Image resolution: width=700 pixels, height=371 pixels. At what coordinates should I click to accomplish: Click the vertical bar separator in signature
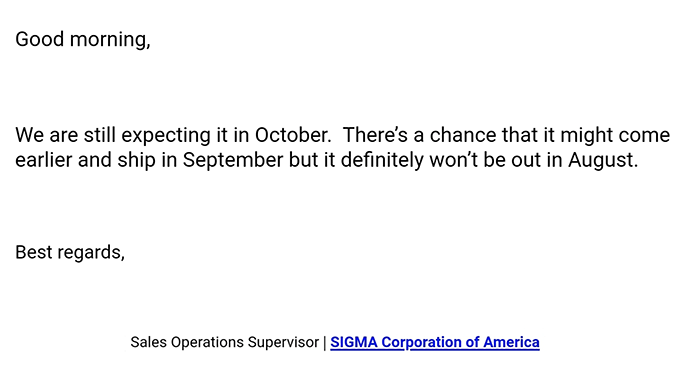pos(325,342)
